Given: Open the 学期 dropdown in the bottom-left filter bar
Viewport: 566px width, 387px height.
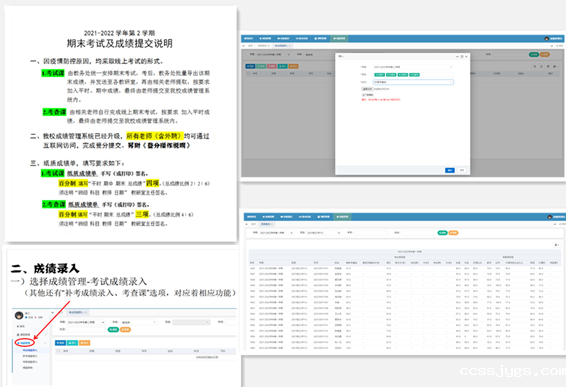Looking at the screenshot, I should (85, 322).
